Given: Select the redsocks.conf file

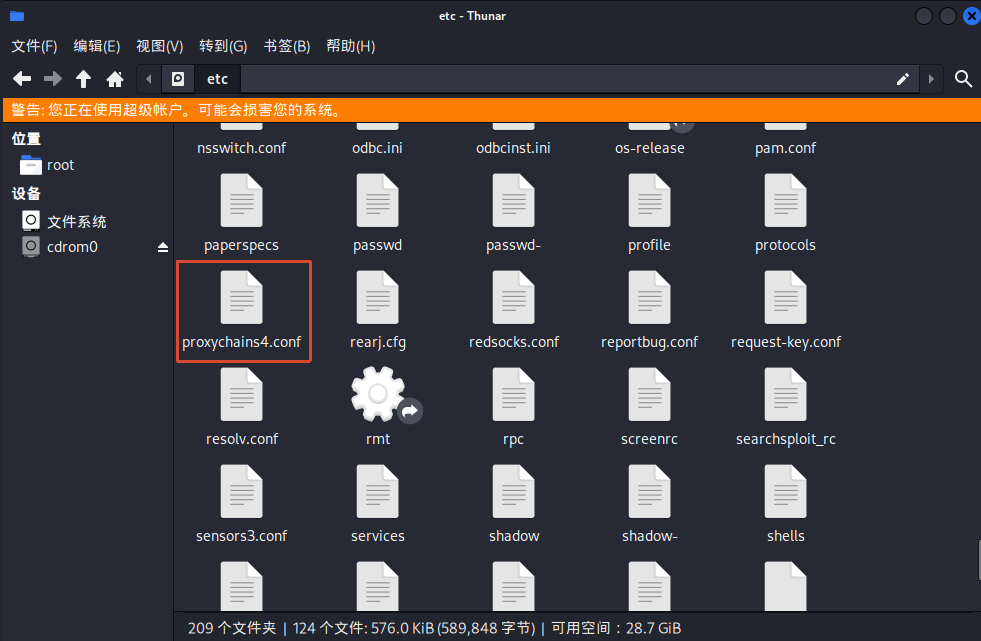Looking at the screenshot, I should click(514, 311).
